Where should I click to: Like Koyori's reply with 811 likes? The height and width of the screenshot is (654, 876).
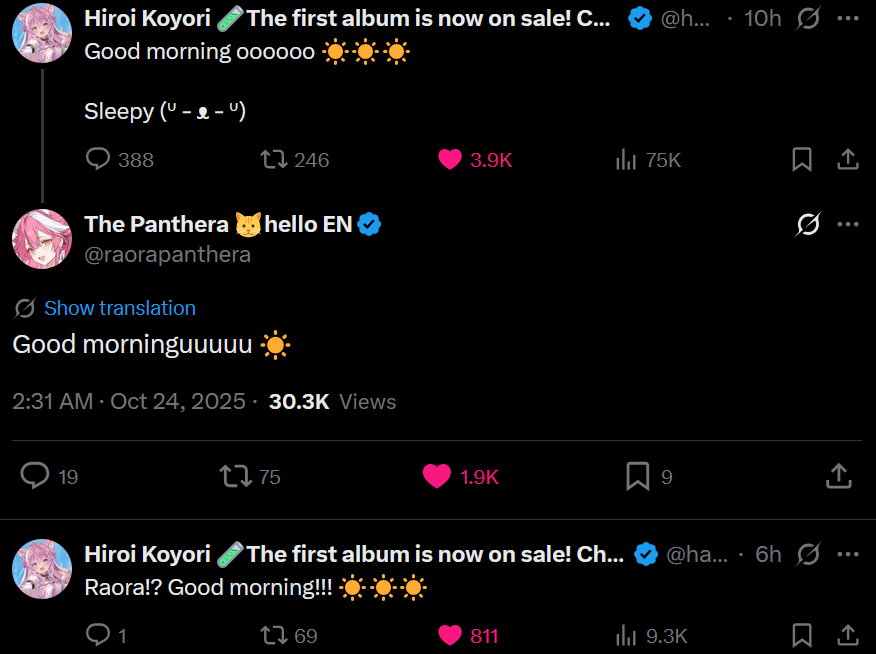(451, 635)
